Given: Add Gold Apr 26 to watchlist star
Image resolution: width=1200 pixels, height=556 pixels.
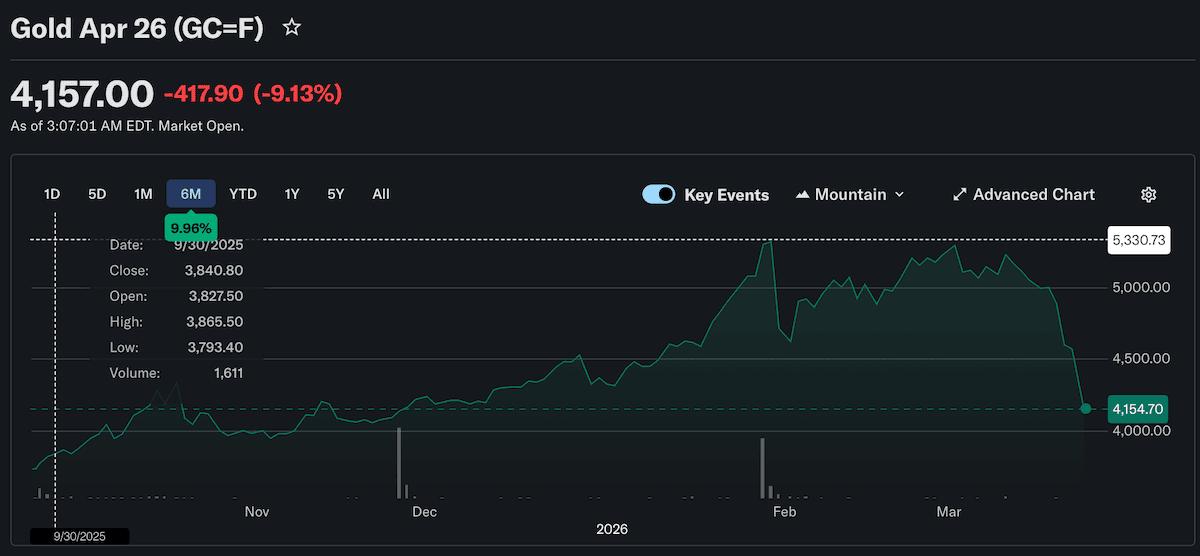Looking at the screenshot, I should pos(292,28).
